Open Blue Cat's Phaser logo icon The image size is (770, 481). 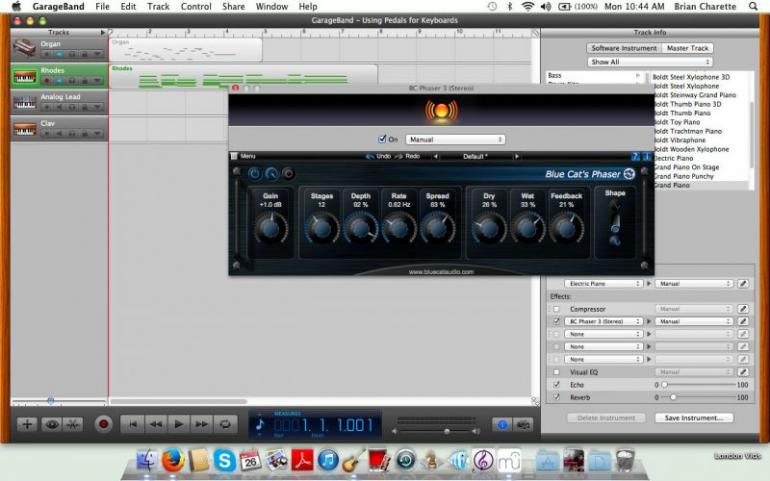(x=629, y=173)
